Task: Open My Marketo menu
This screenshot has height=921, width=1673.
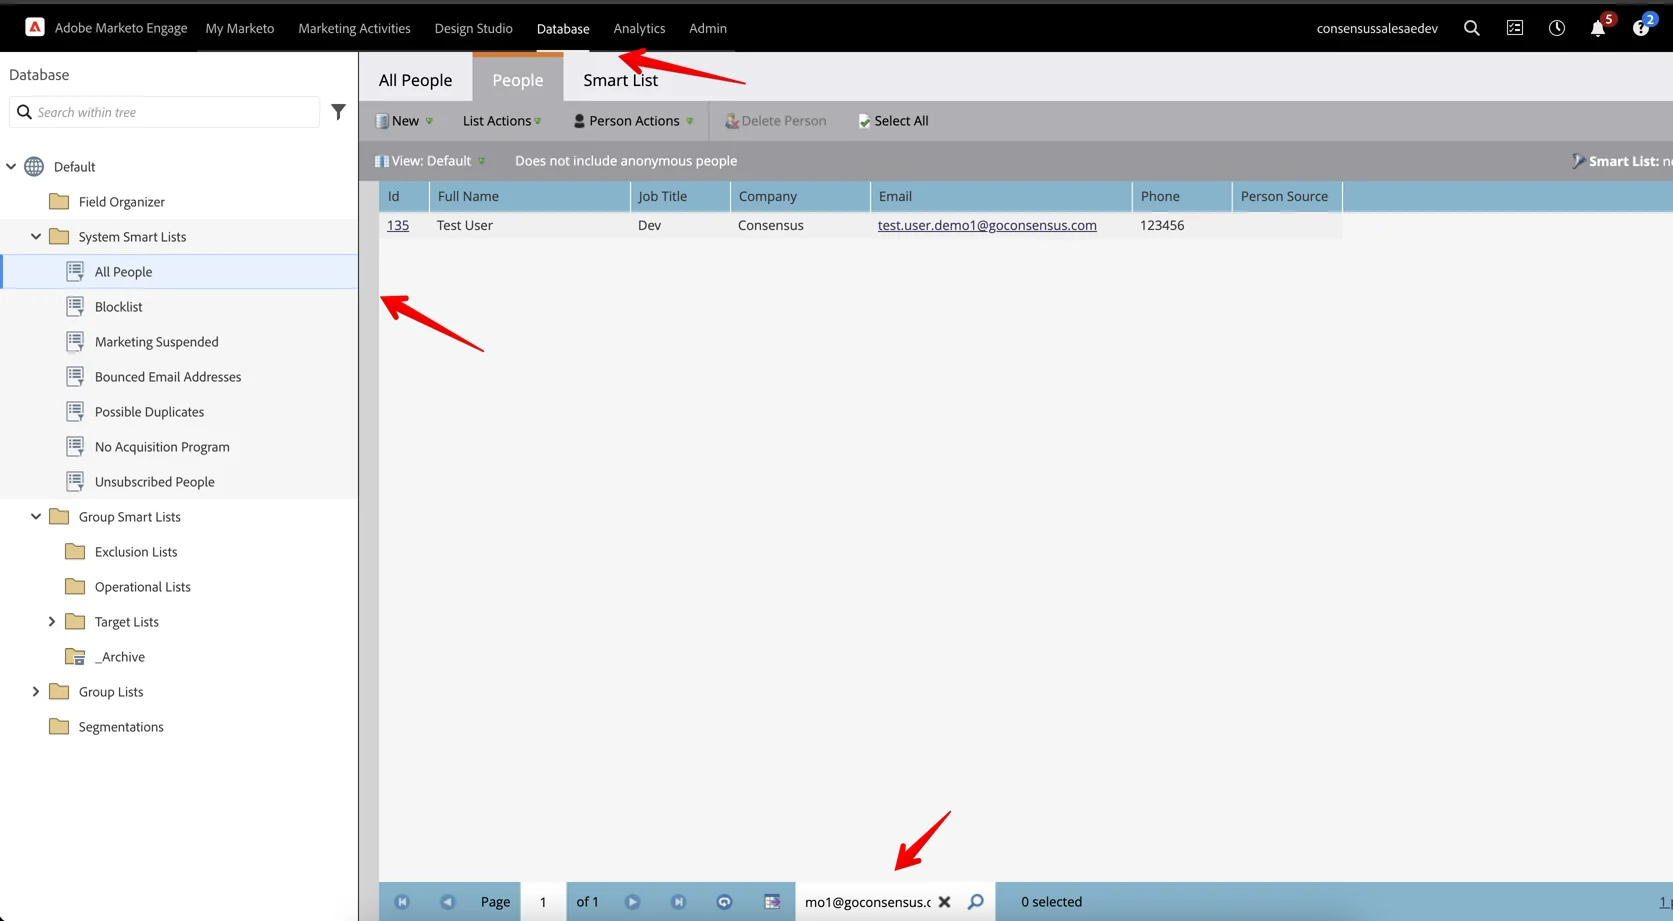Action: [x=240, y=28]
